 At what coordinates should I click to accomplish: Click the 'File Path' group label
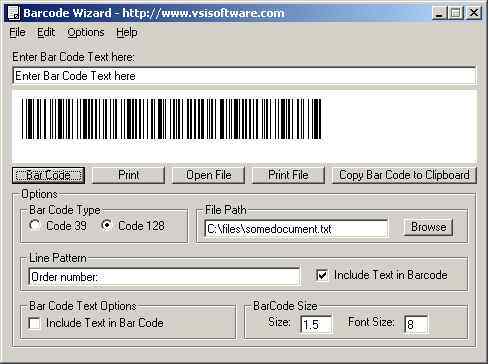click(226, 210)
